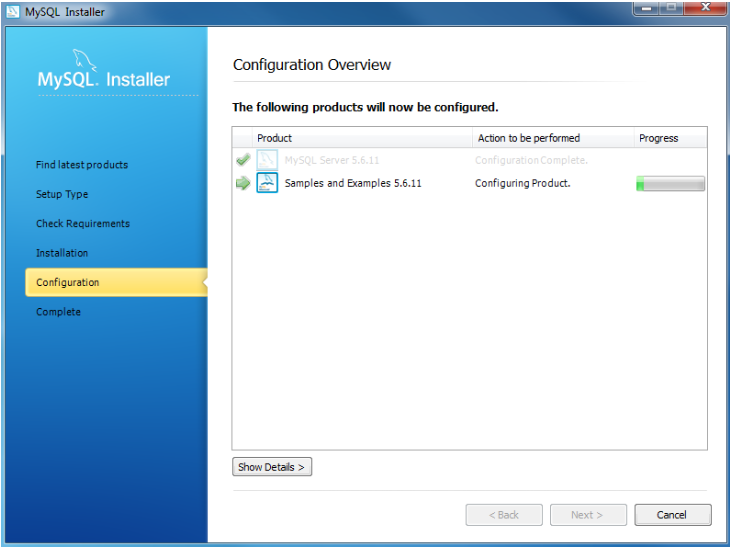Image resolution: width=730 pixels, height=547 pixels.
Task: Select the Find latest products step
Action: (x=82, y=165)
